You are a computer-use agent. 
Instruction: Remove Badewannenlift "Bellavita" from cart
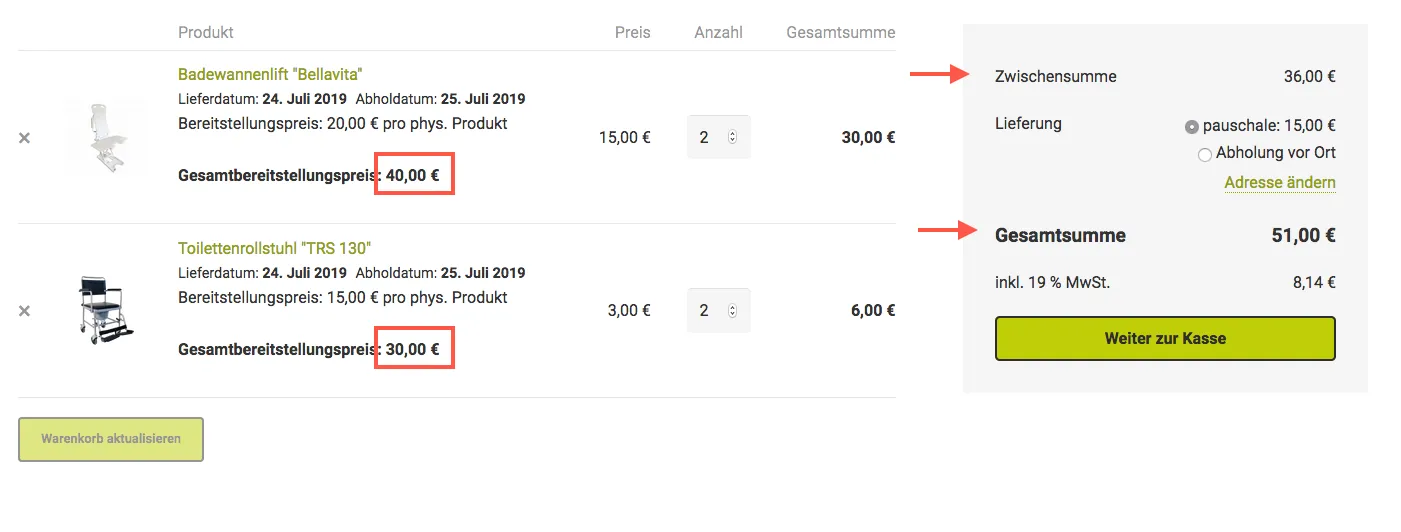(25, 138)
